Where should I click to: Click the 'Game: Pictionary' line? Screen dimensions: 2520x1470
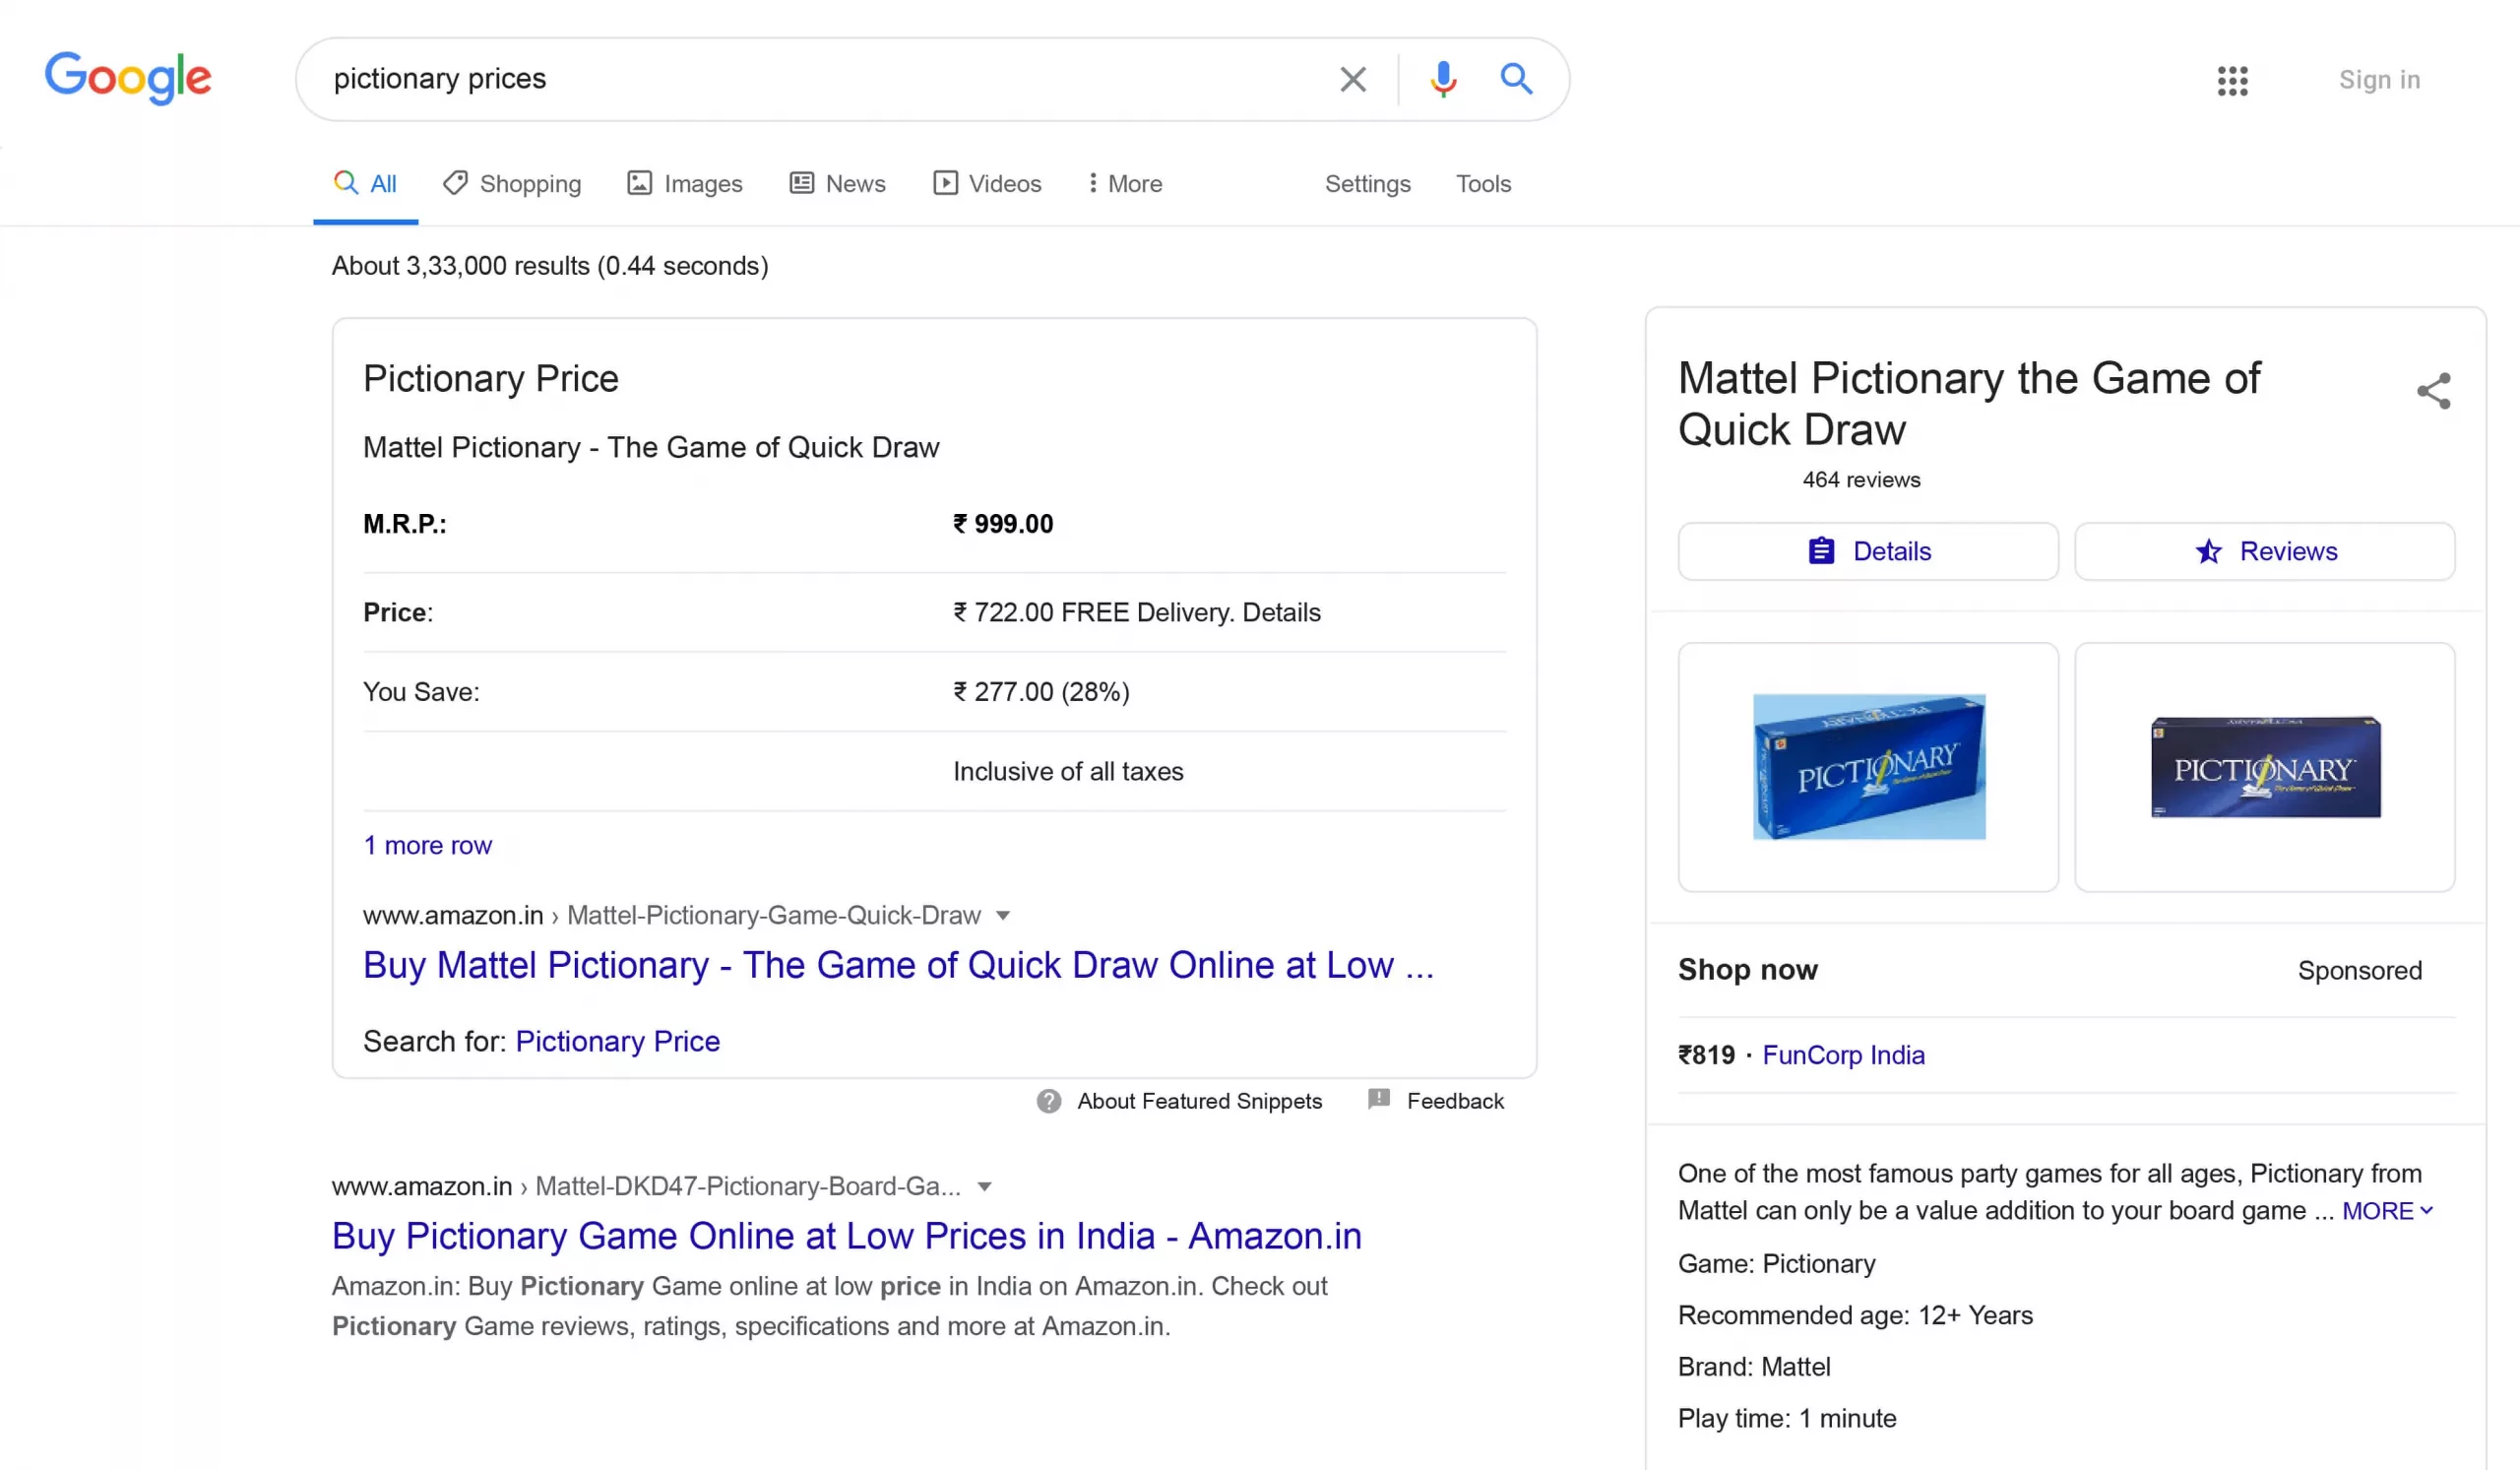(x=1776, y=1264)
